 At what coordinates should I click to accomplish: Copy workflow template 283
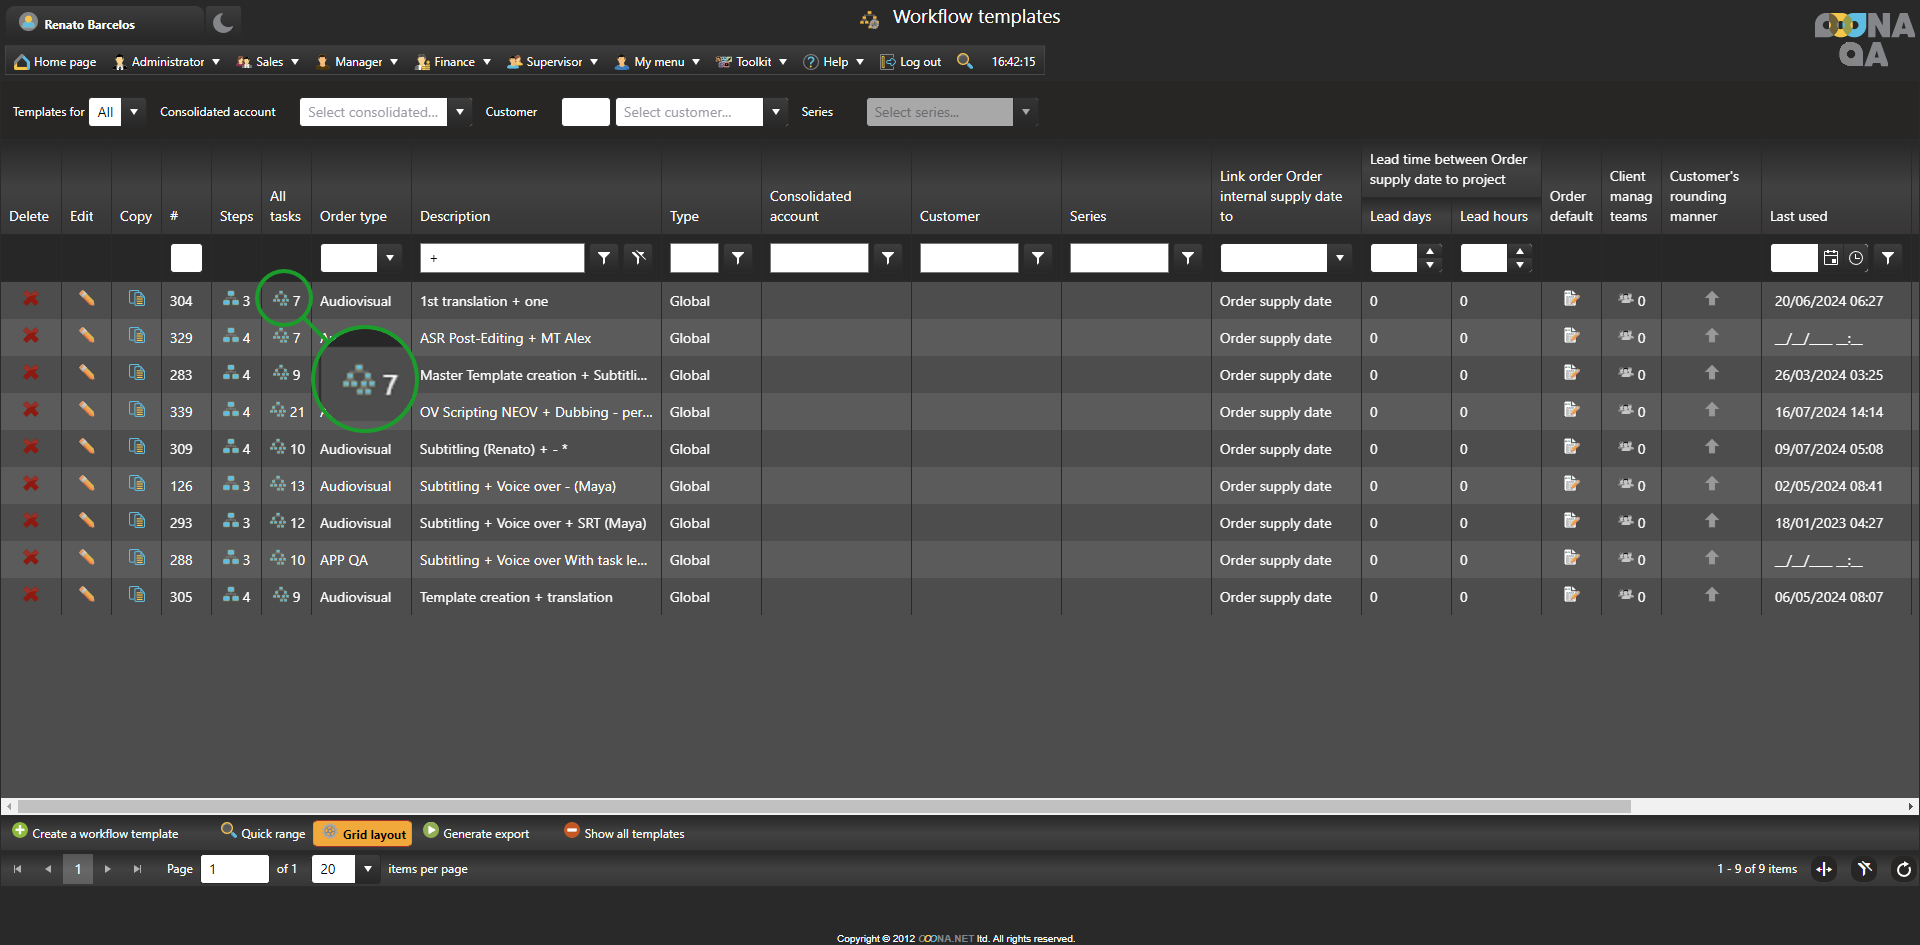click(x=136, y=374)
